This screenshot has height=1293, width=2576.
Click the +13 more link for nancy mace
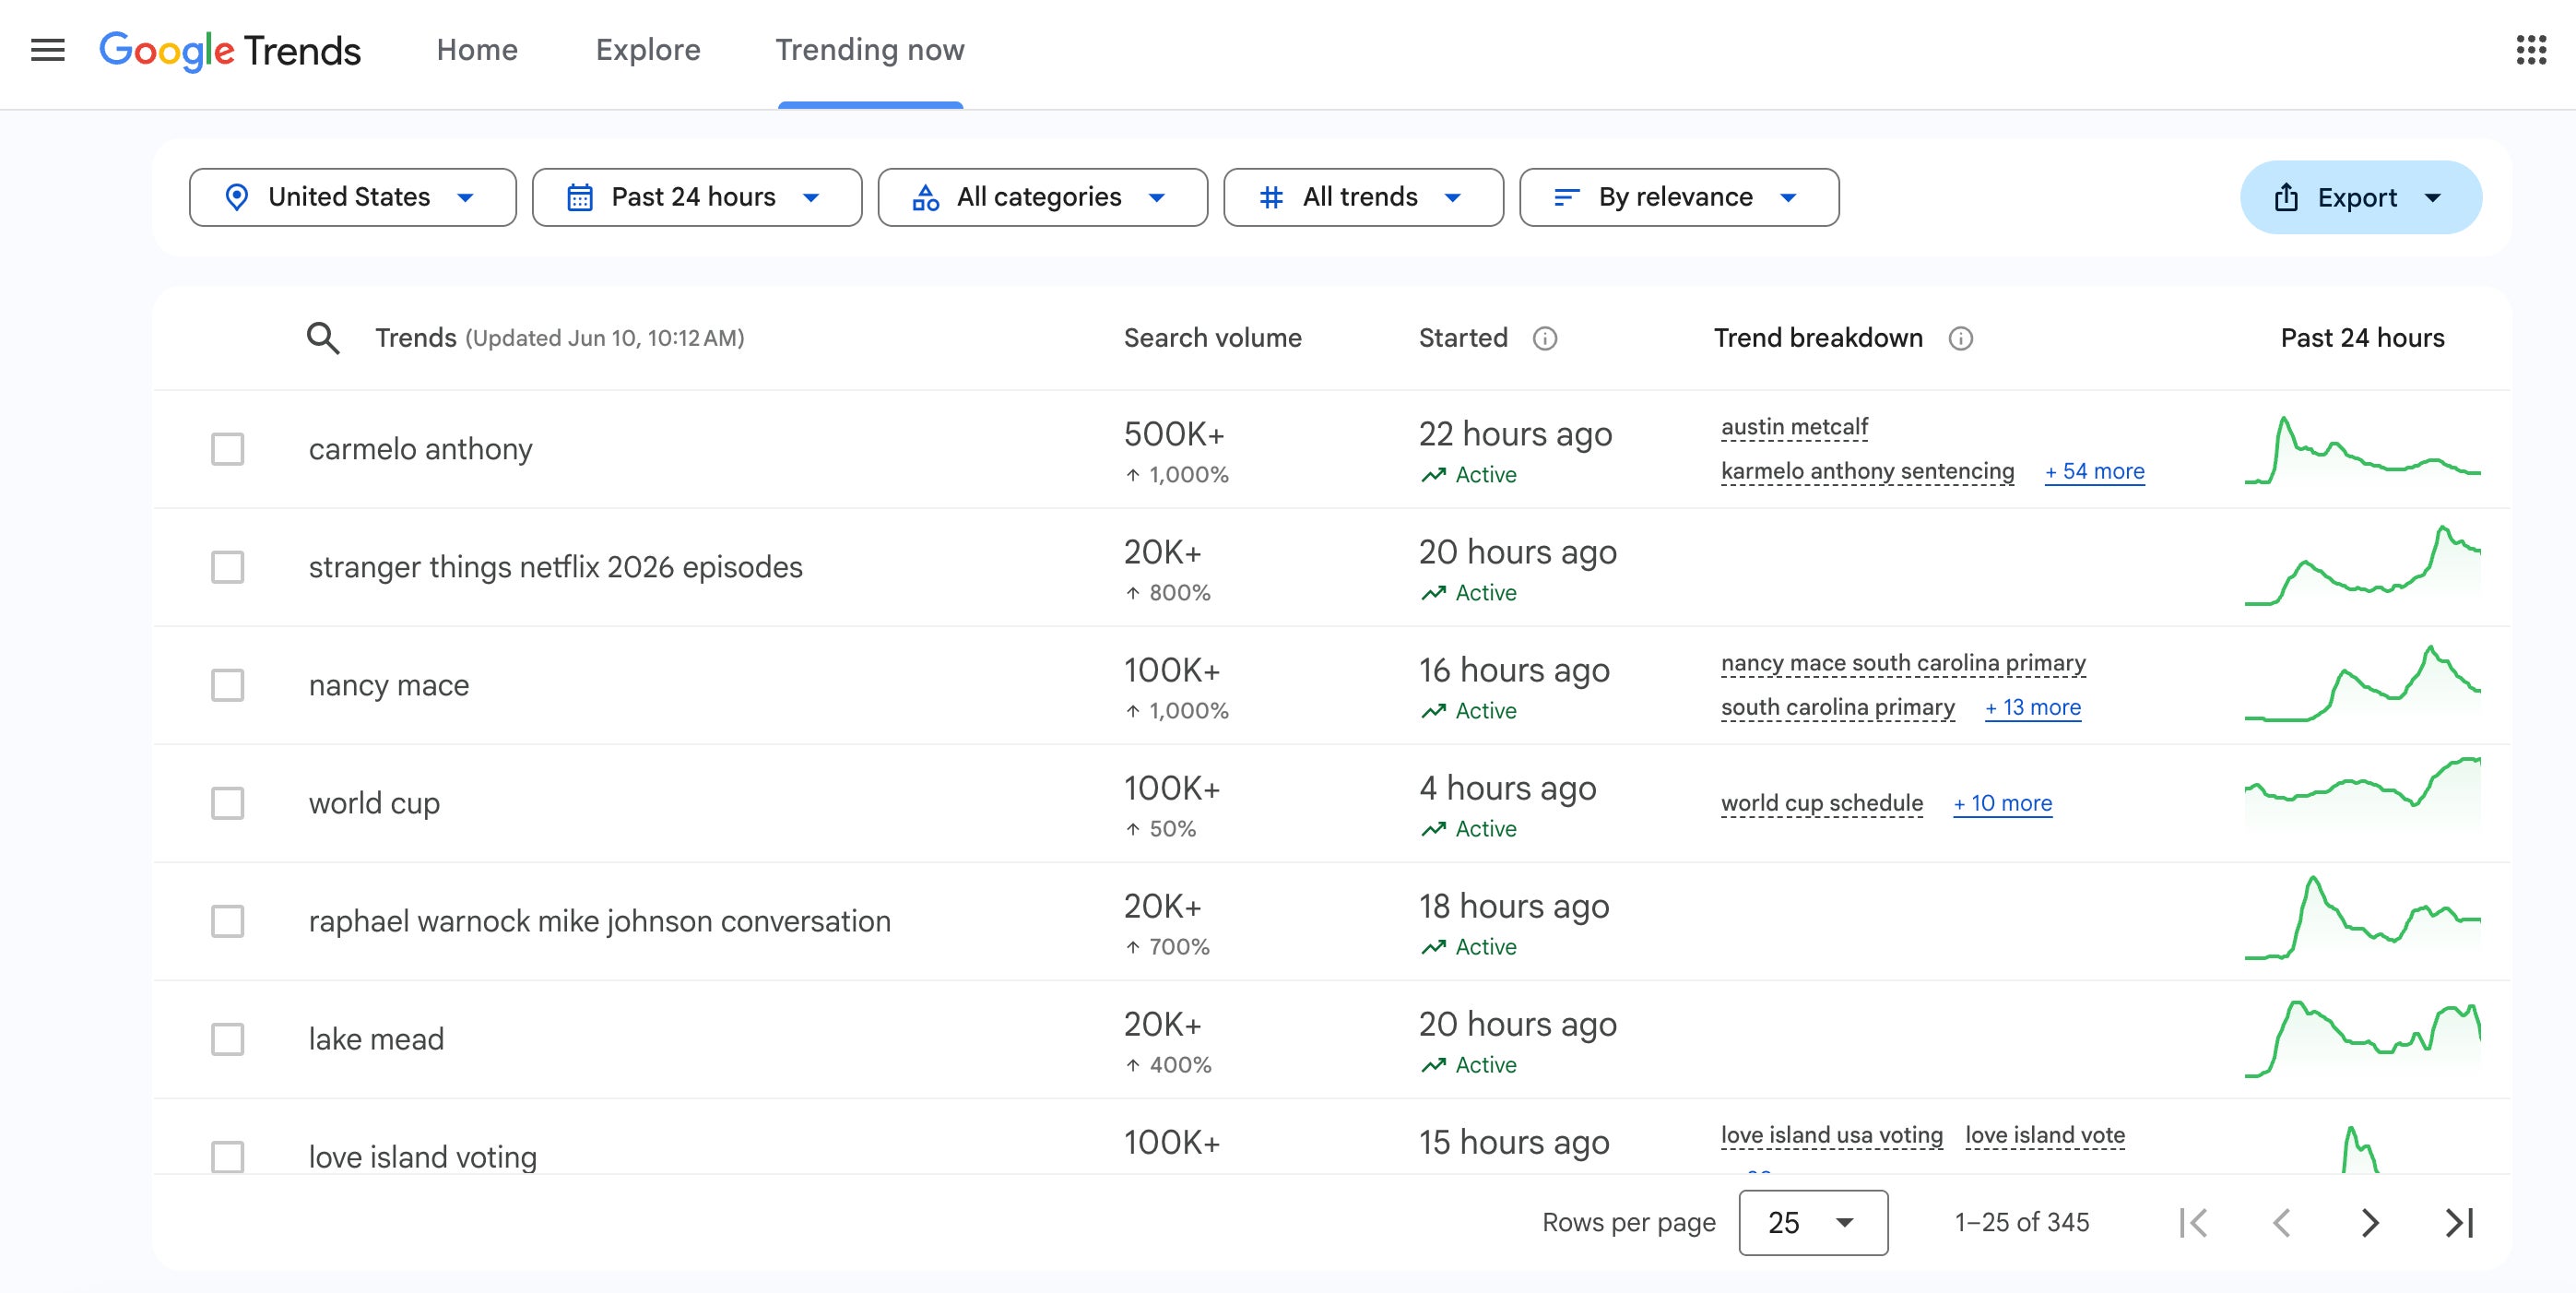[2033, 707]
